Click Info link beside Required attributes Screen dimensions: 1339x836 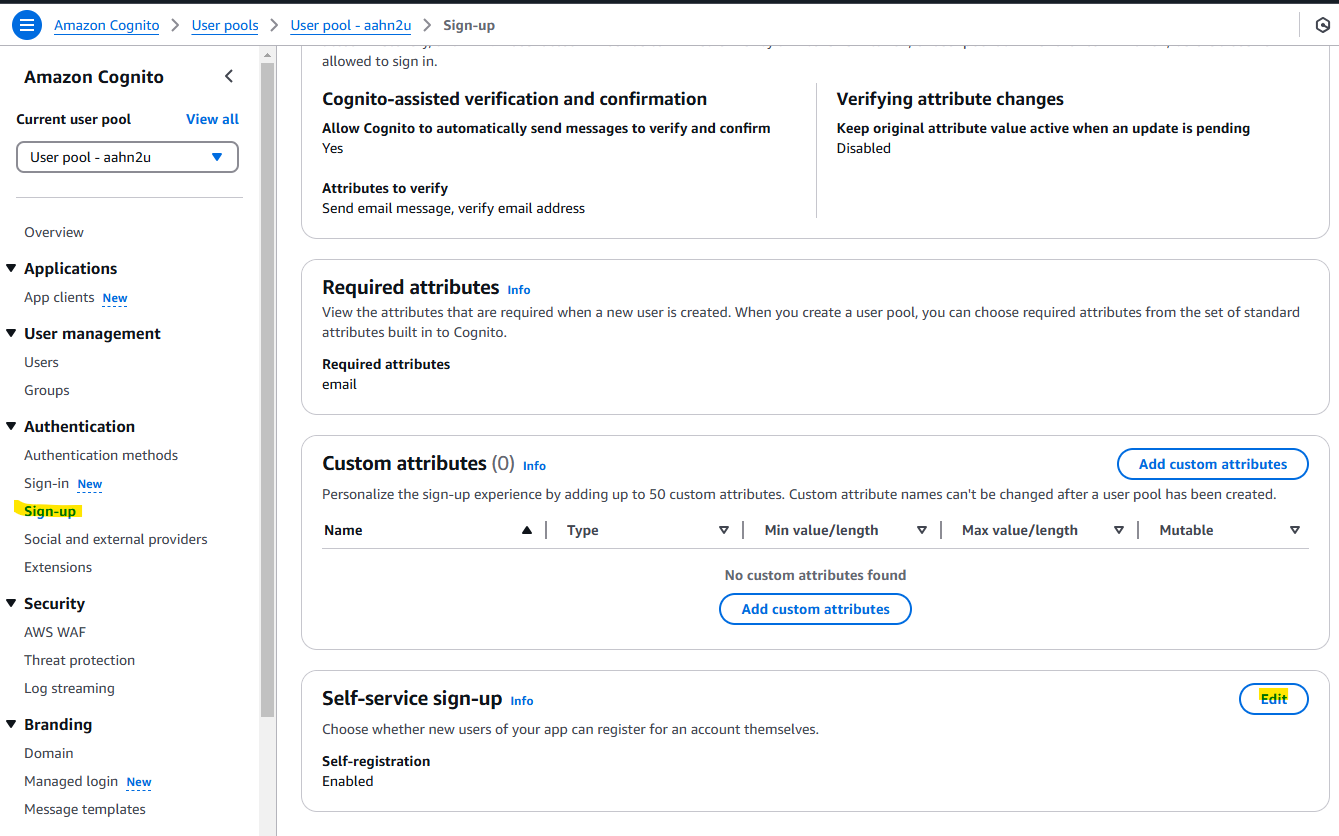coord(519,290)
